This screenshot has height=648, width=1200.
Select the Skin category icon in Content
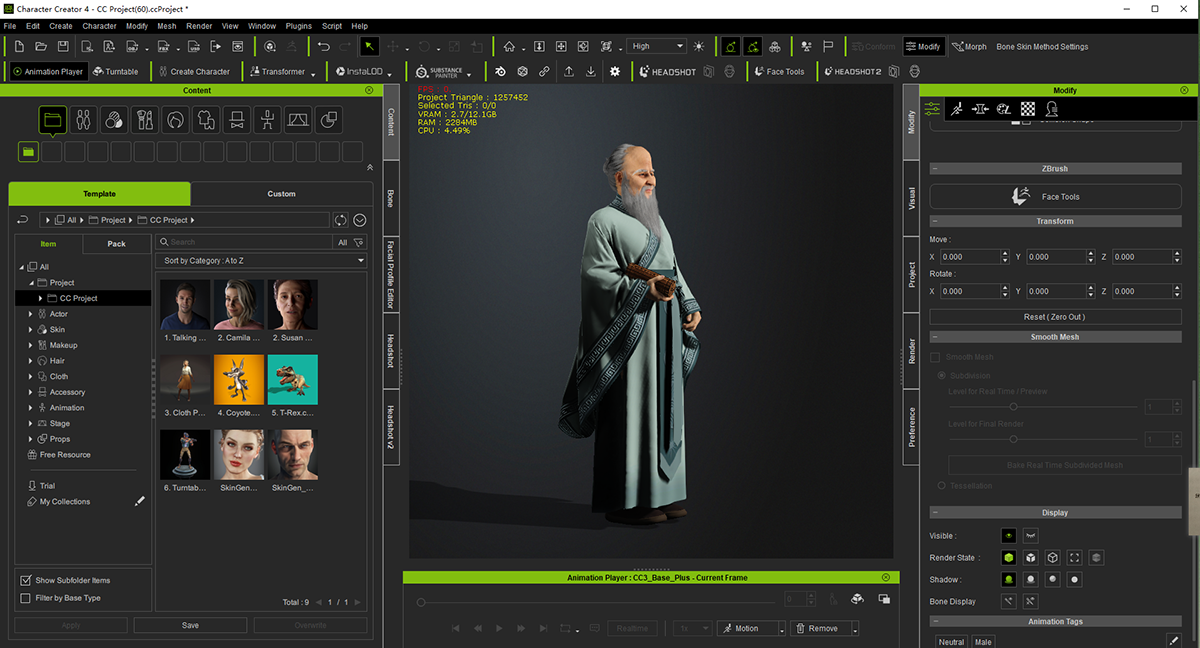(x=114, y=121)
